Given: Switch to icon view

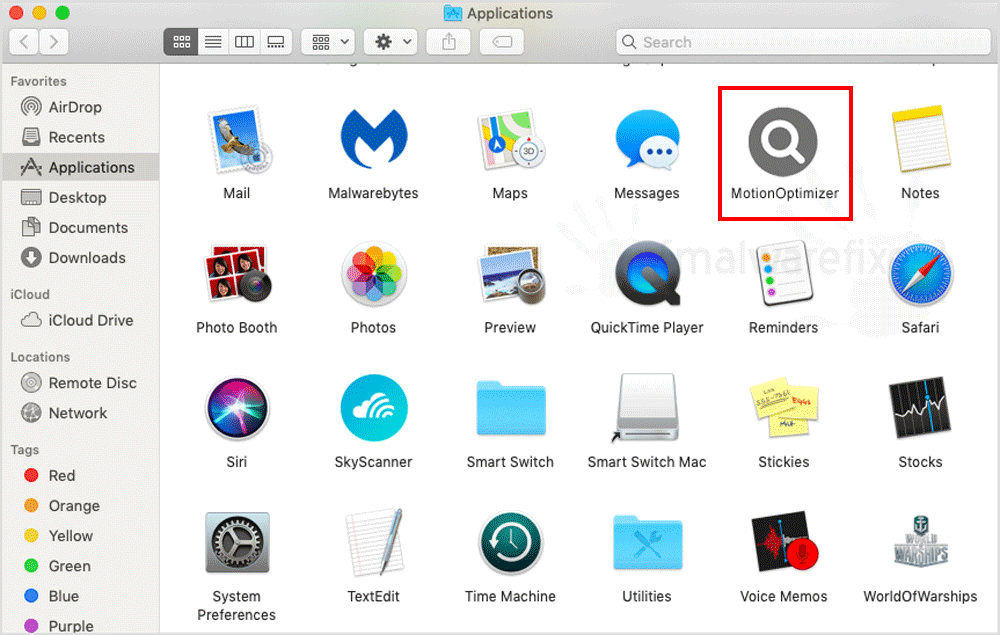Looking at the screenshot, I should [181, 42].
